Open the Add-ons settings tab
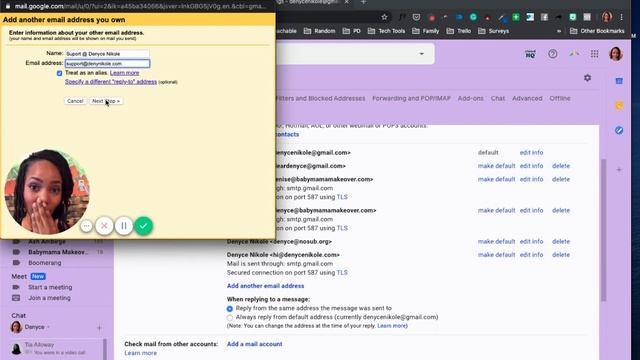 point(471,98)
